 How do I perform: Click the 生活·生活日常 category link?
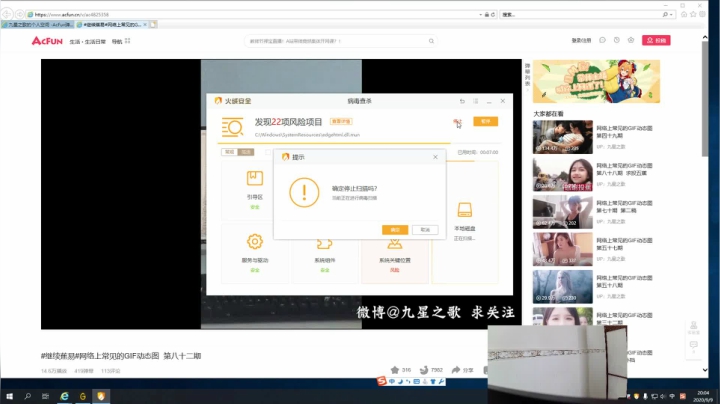[87, 41]
